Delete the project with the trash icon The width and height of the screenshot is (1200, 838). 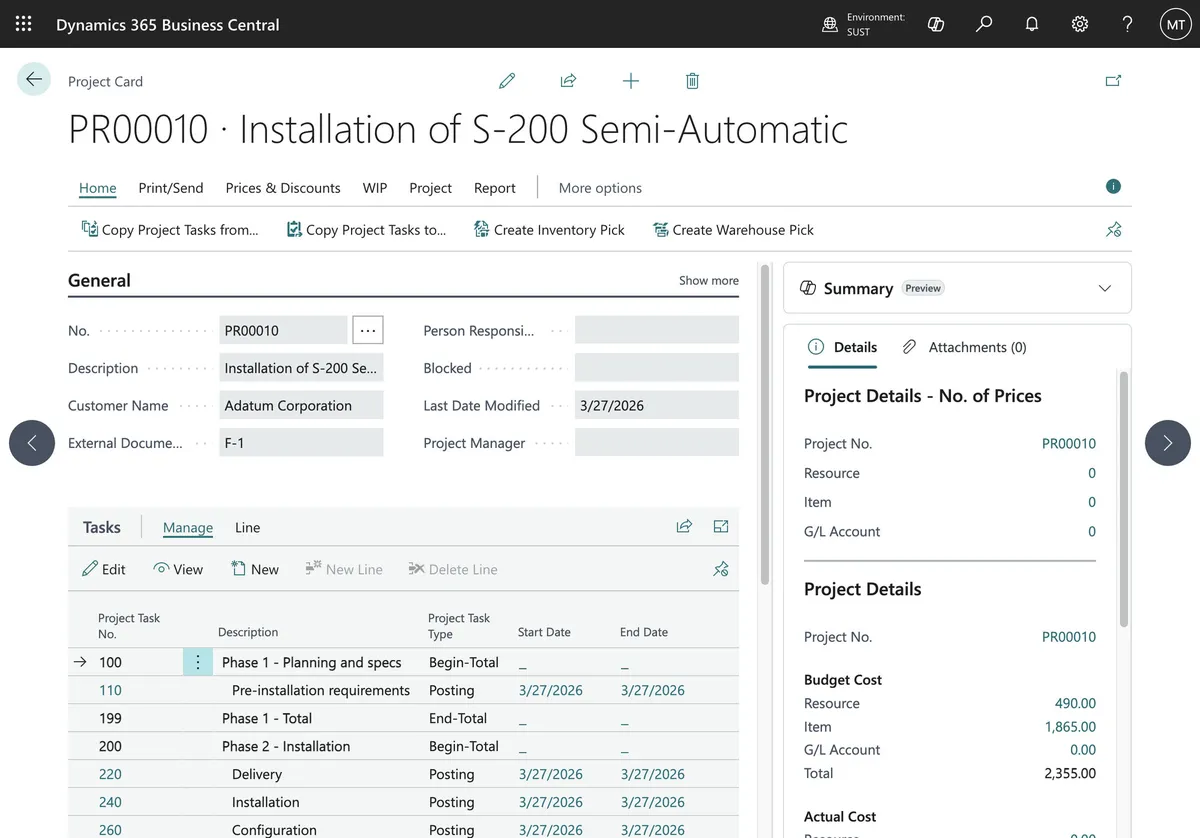692,81
